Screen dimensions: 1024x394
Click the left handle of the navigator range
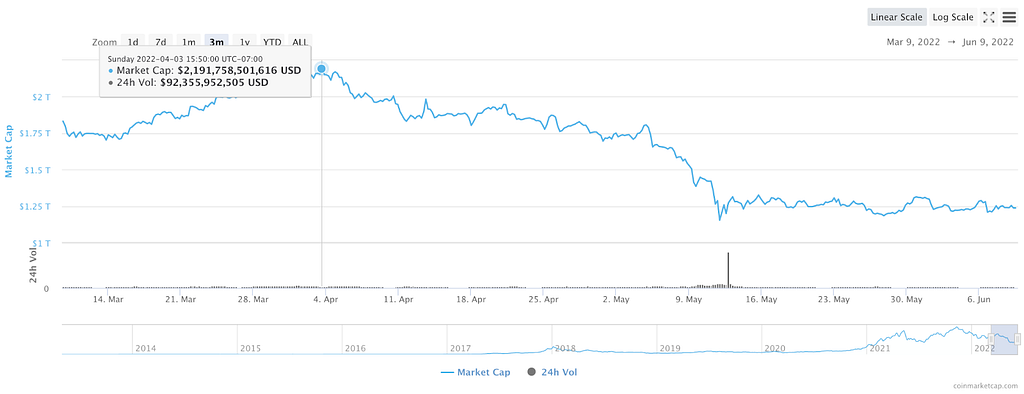(x=991, y=339)
